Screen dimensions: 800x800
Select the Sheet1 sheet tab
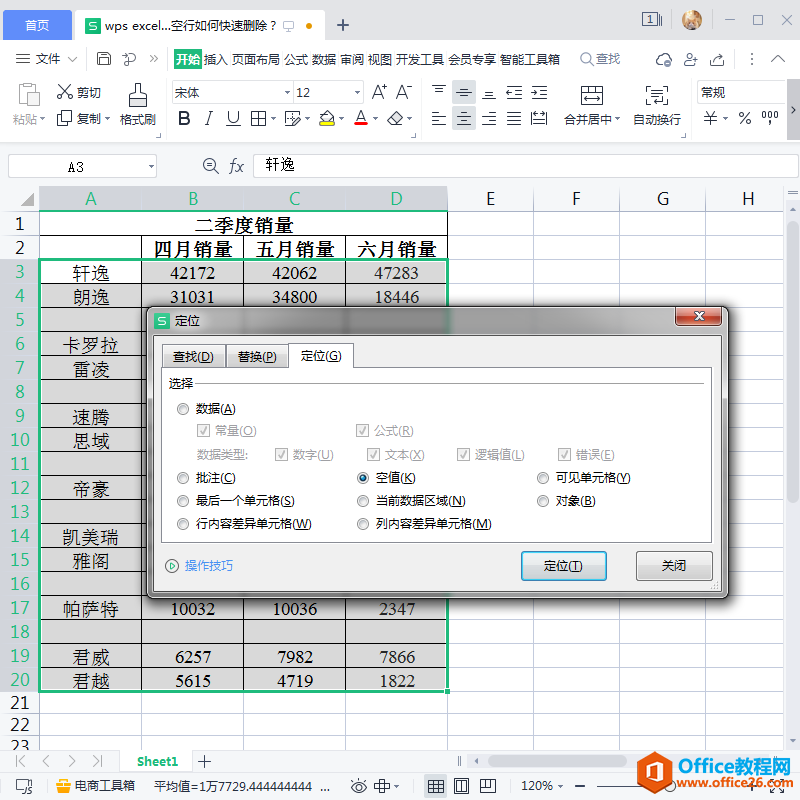157,761
